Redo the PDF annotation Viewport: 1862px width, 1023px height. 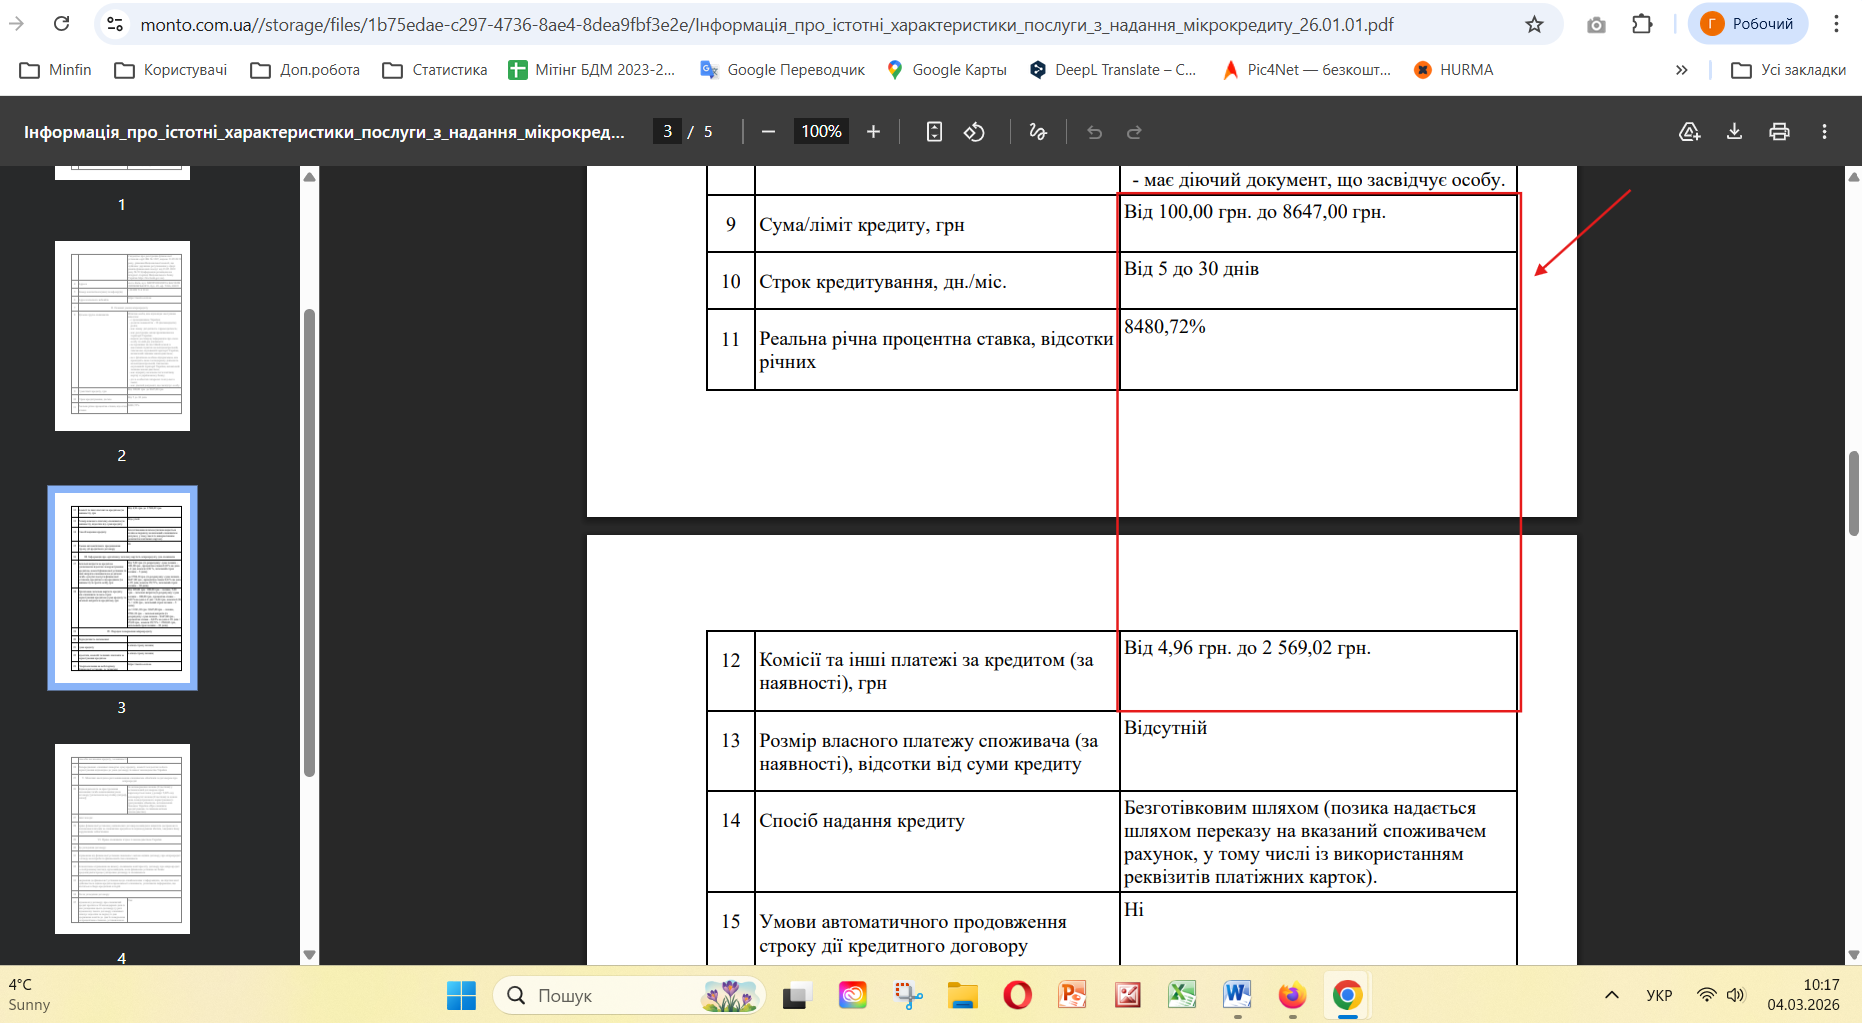(1134, 131)
